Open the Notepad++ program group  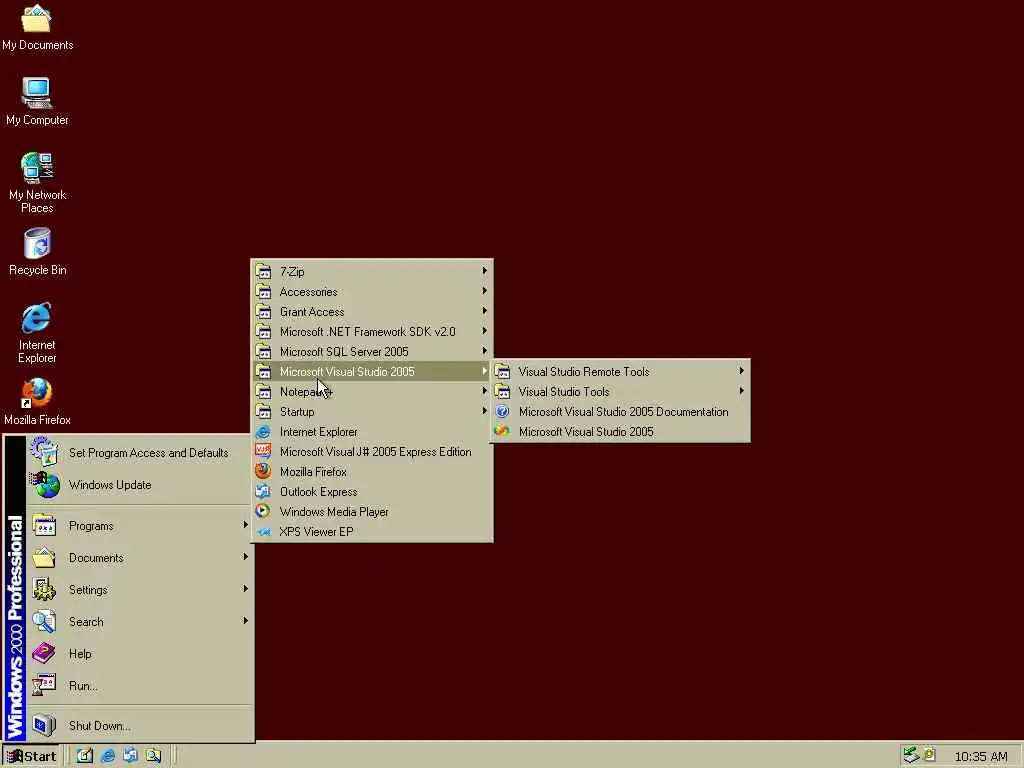tap(372, 391)
